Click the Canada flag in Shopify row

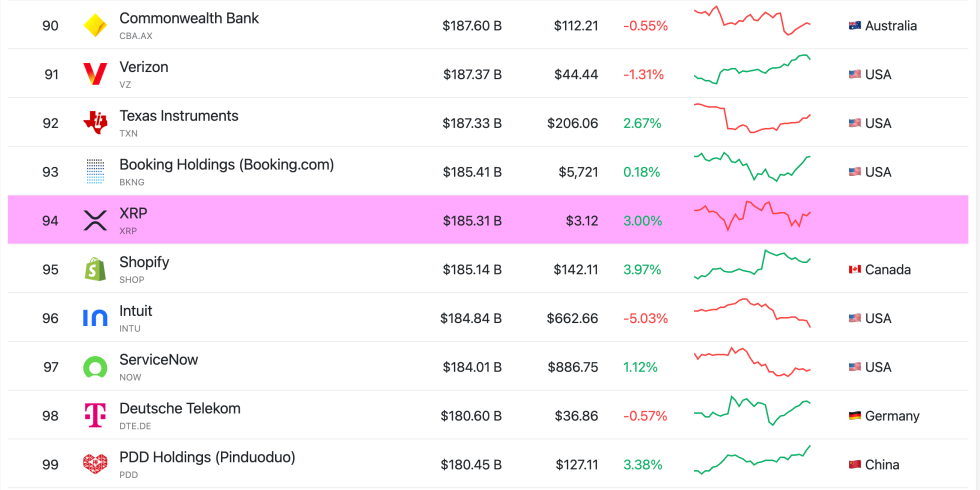(855, 270)
